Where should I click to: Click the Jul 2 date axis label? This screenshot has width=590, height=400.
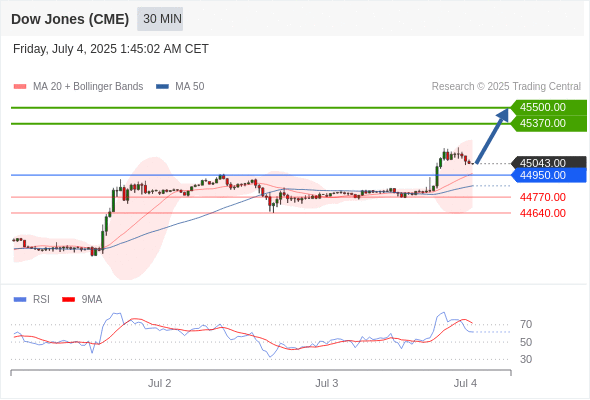[x=160, y=383]
